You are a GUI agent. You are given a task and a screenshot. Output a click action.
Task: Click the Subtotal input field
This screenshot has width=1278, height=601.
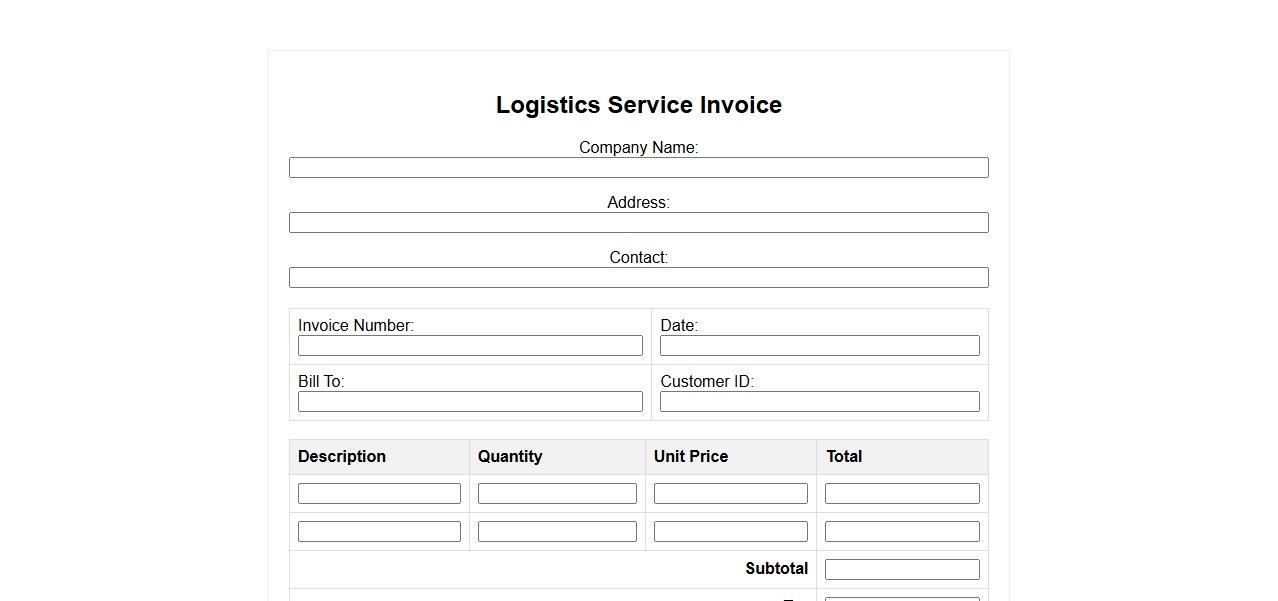901,570
